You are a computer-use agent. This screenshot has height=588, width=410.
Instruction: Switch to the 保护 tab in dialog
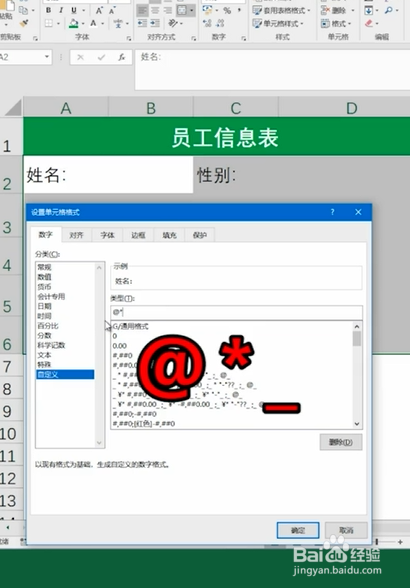200,235
